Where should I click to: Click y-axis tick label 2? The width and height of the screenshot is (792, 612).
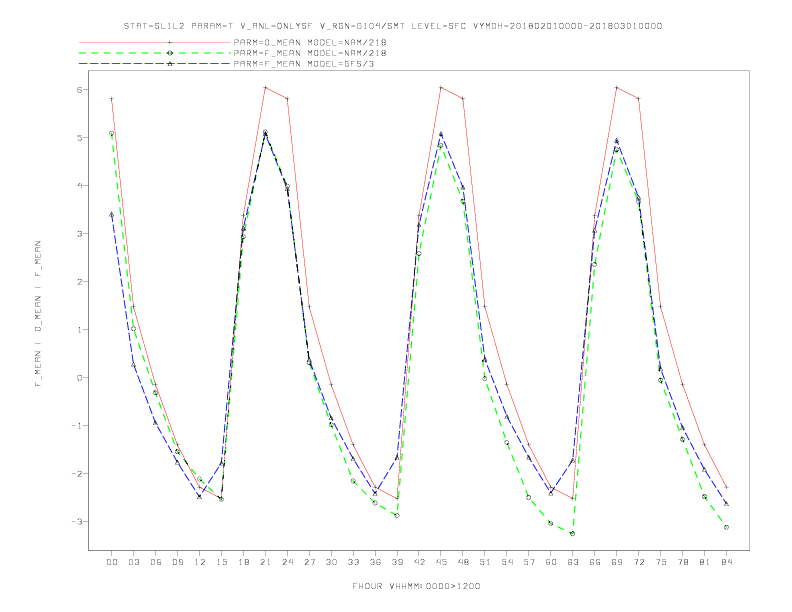[x=79, y=281]
